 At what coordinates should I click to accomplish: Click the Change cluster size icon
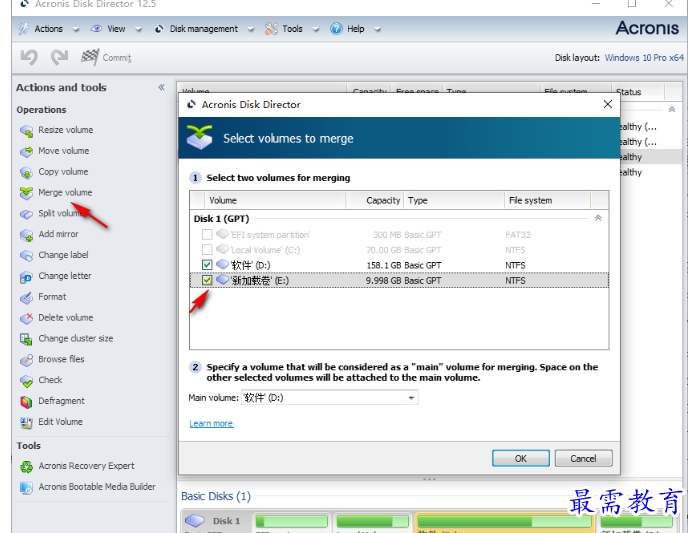click(26, 339)
